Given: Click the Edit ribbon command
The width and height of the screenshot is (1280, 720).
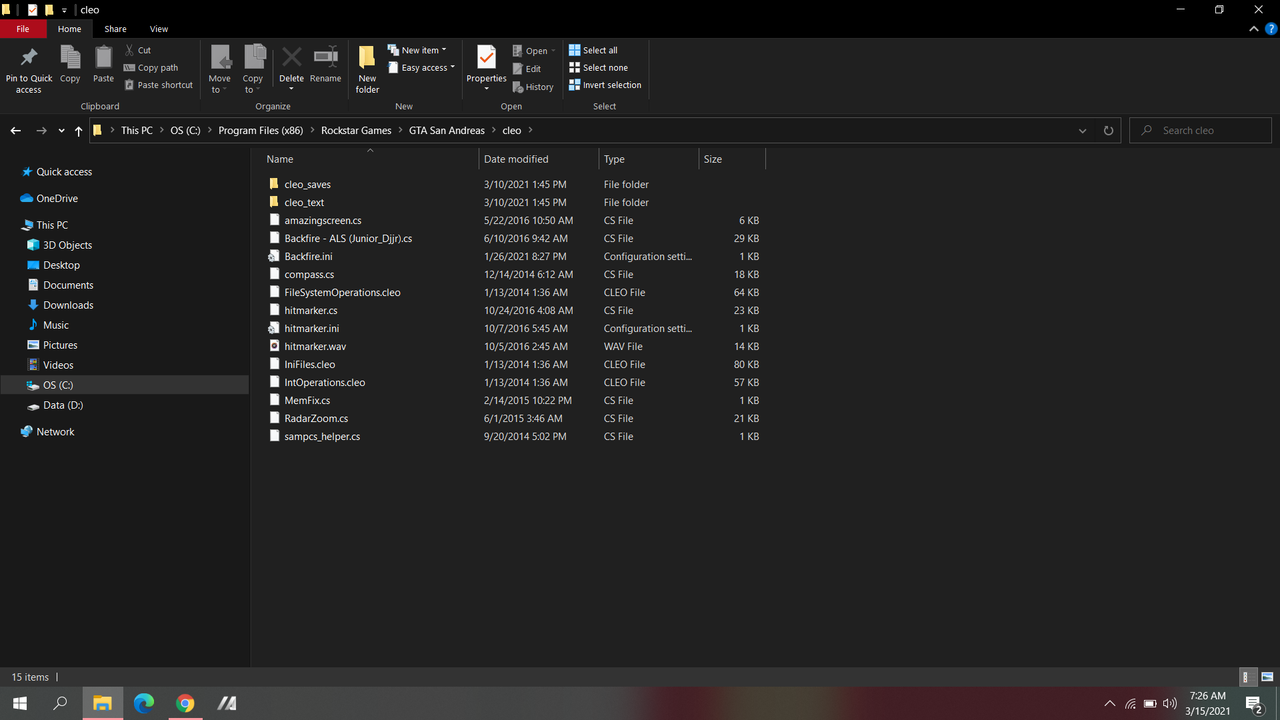Looking at the screenshot, I should point(527,69).
